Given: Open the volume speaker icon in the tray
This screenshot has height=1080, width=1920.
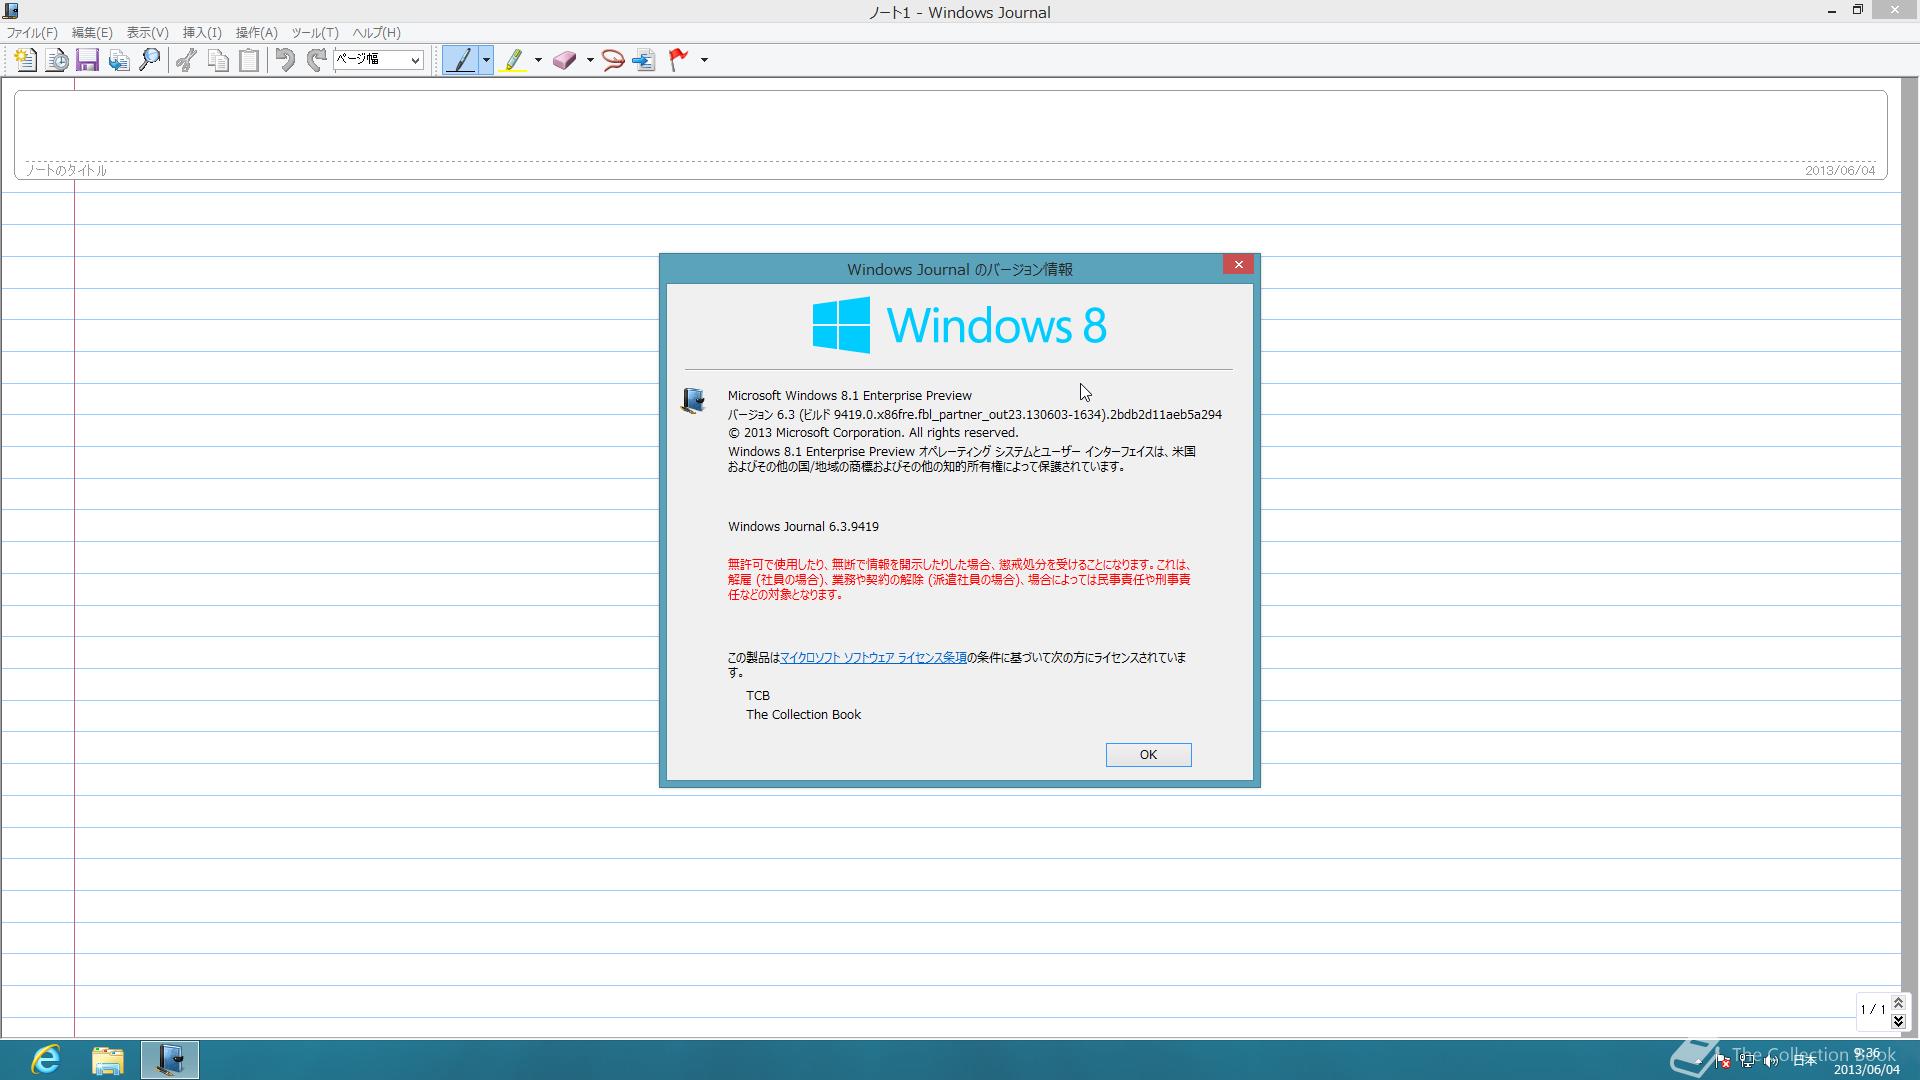Looking at the screenshot, I should coord(1771,1061).
